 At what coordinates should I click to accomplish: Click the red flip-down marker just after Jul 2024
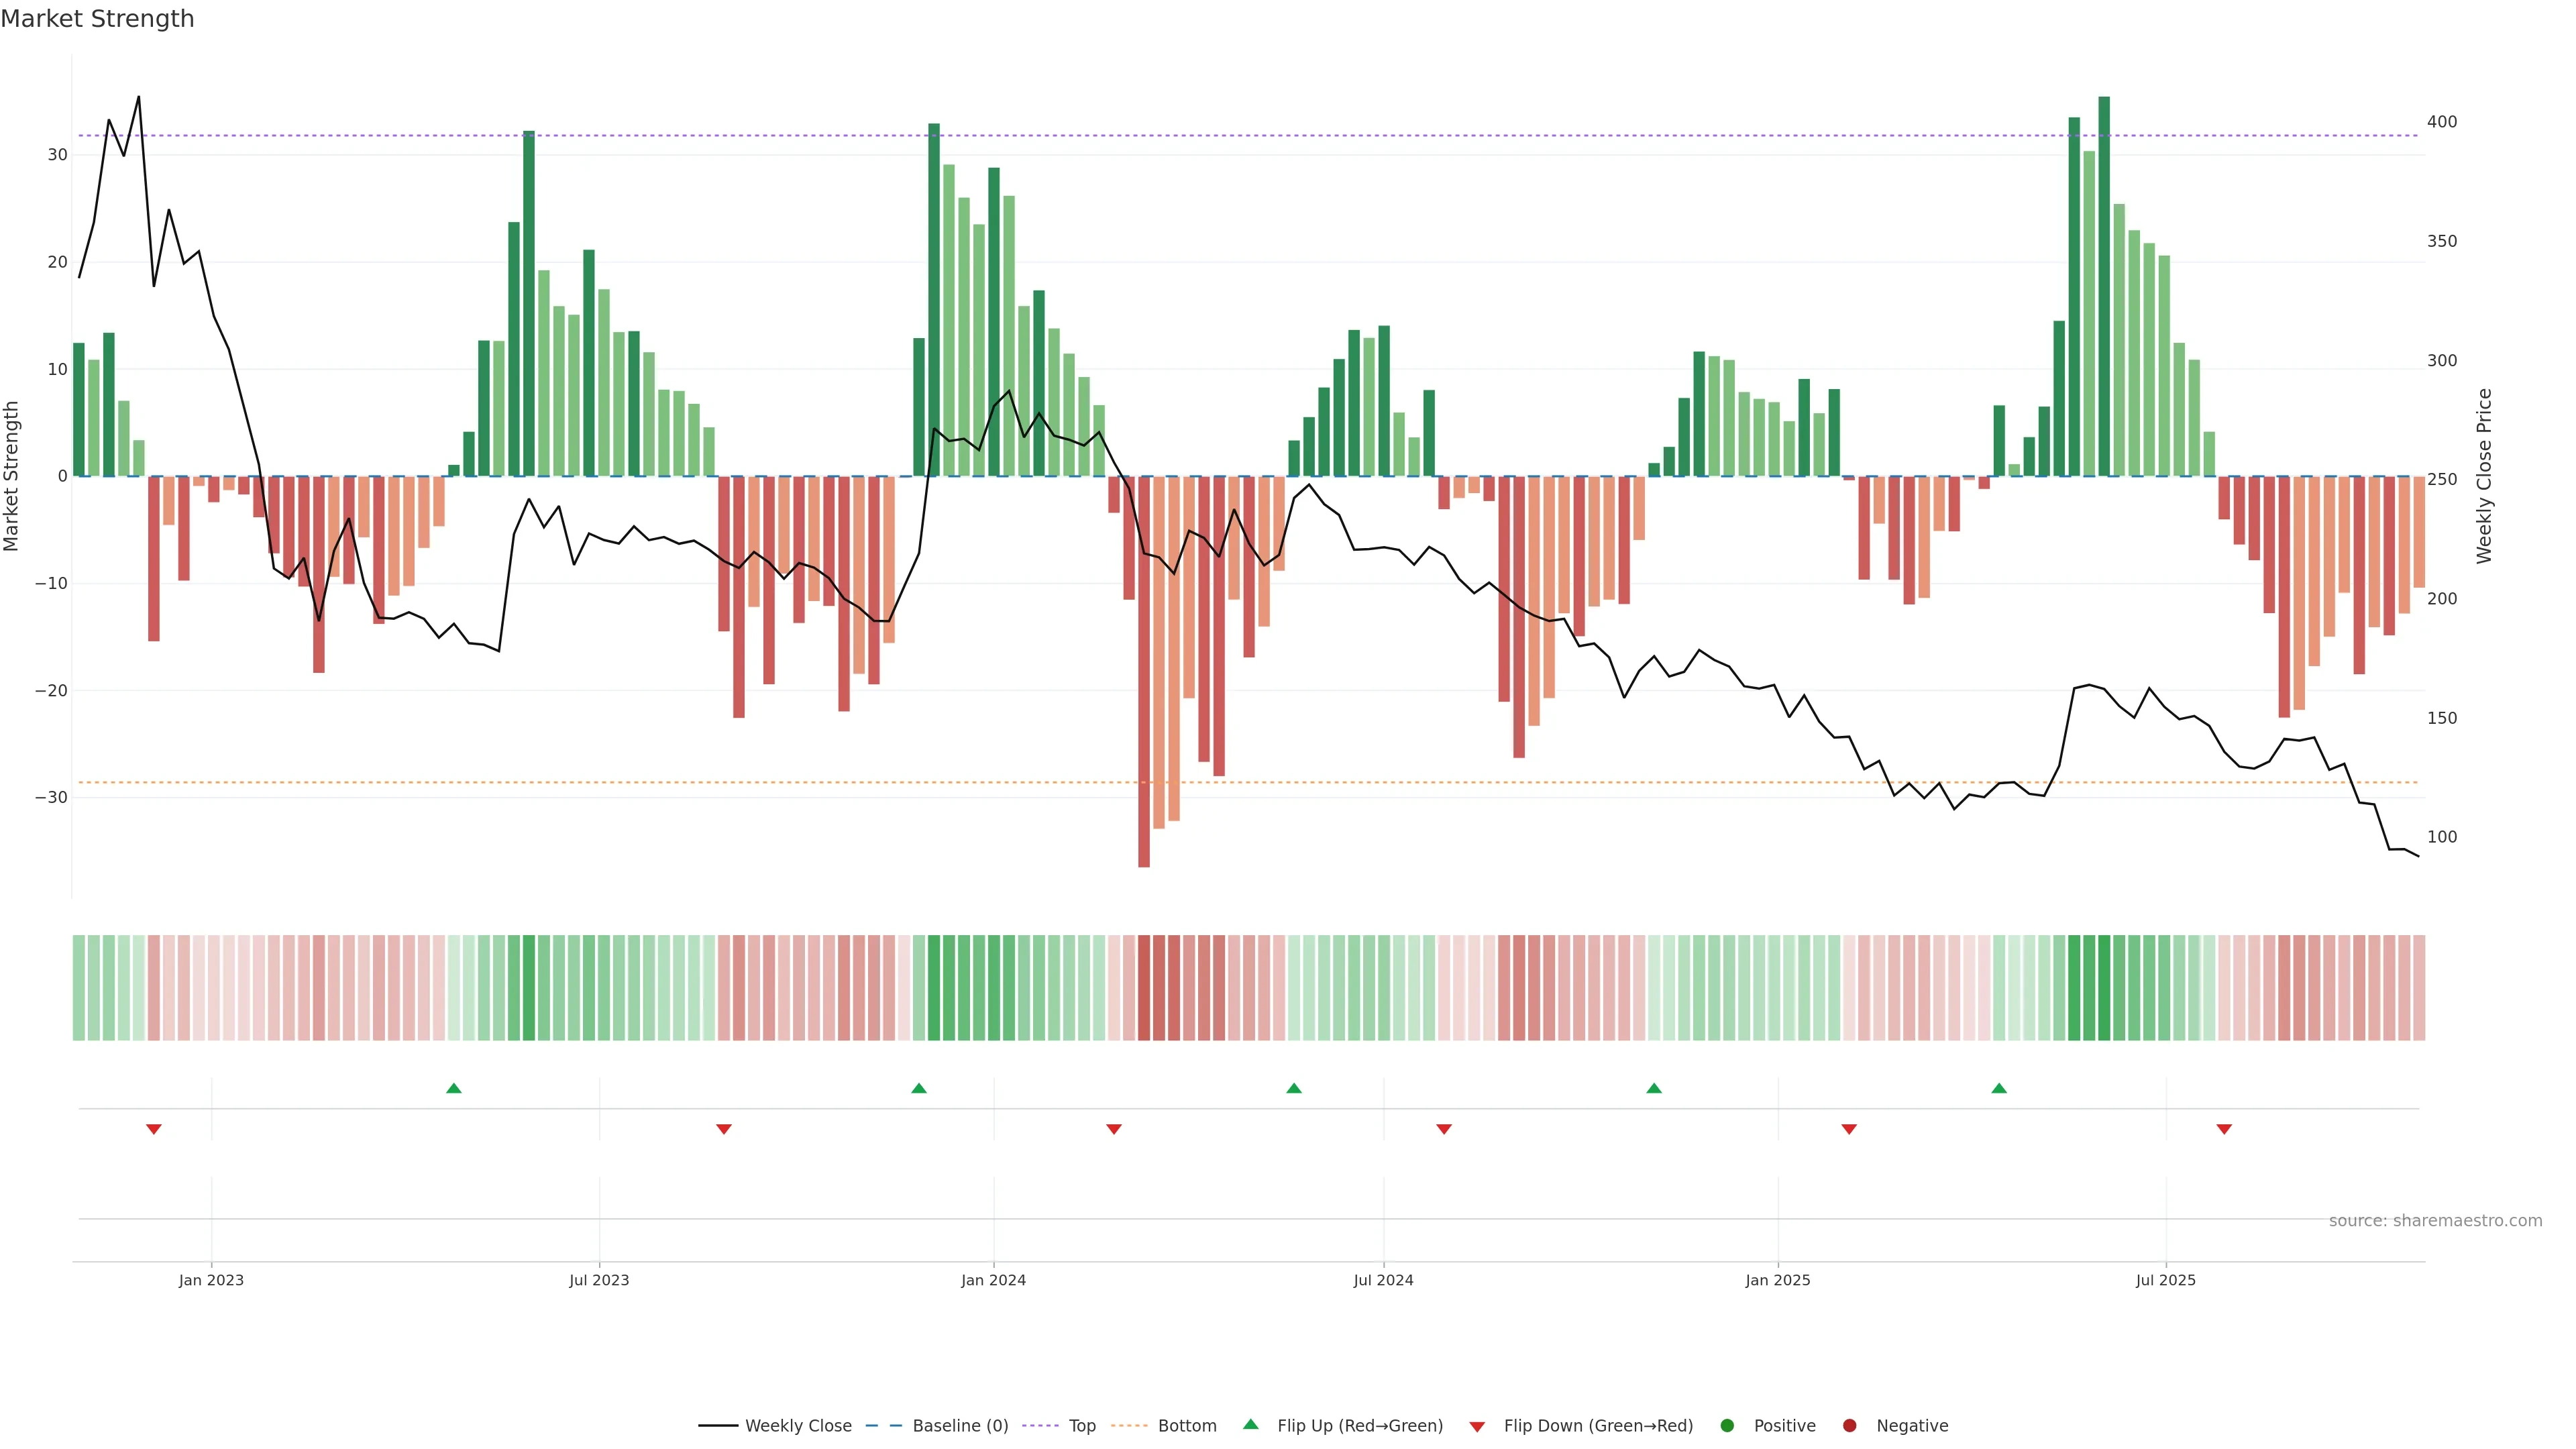[1444, 1129]
